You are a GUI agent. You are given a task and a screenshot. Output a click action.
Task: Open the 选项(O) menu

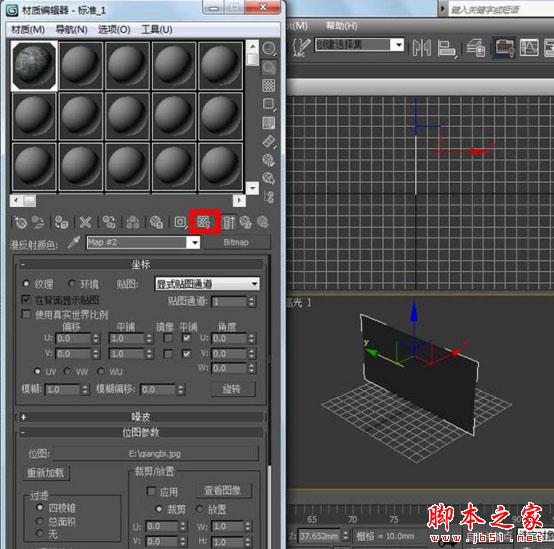pos(114,29)
